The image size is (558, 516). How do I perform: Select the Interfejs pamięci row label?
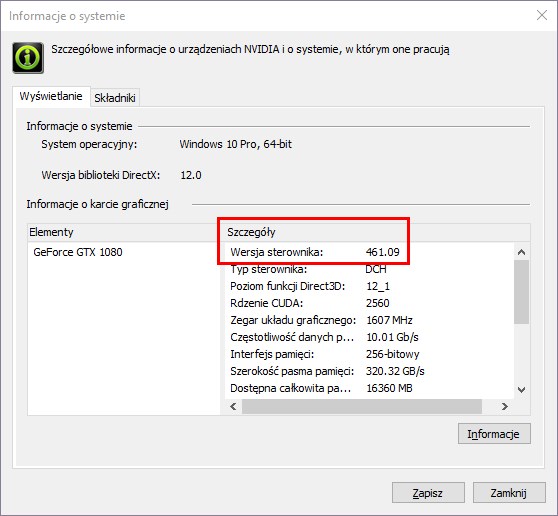[272, 354]
